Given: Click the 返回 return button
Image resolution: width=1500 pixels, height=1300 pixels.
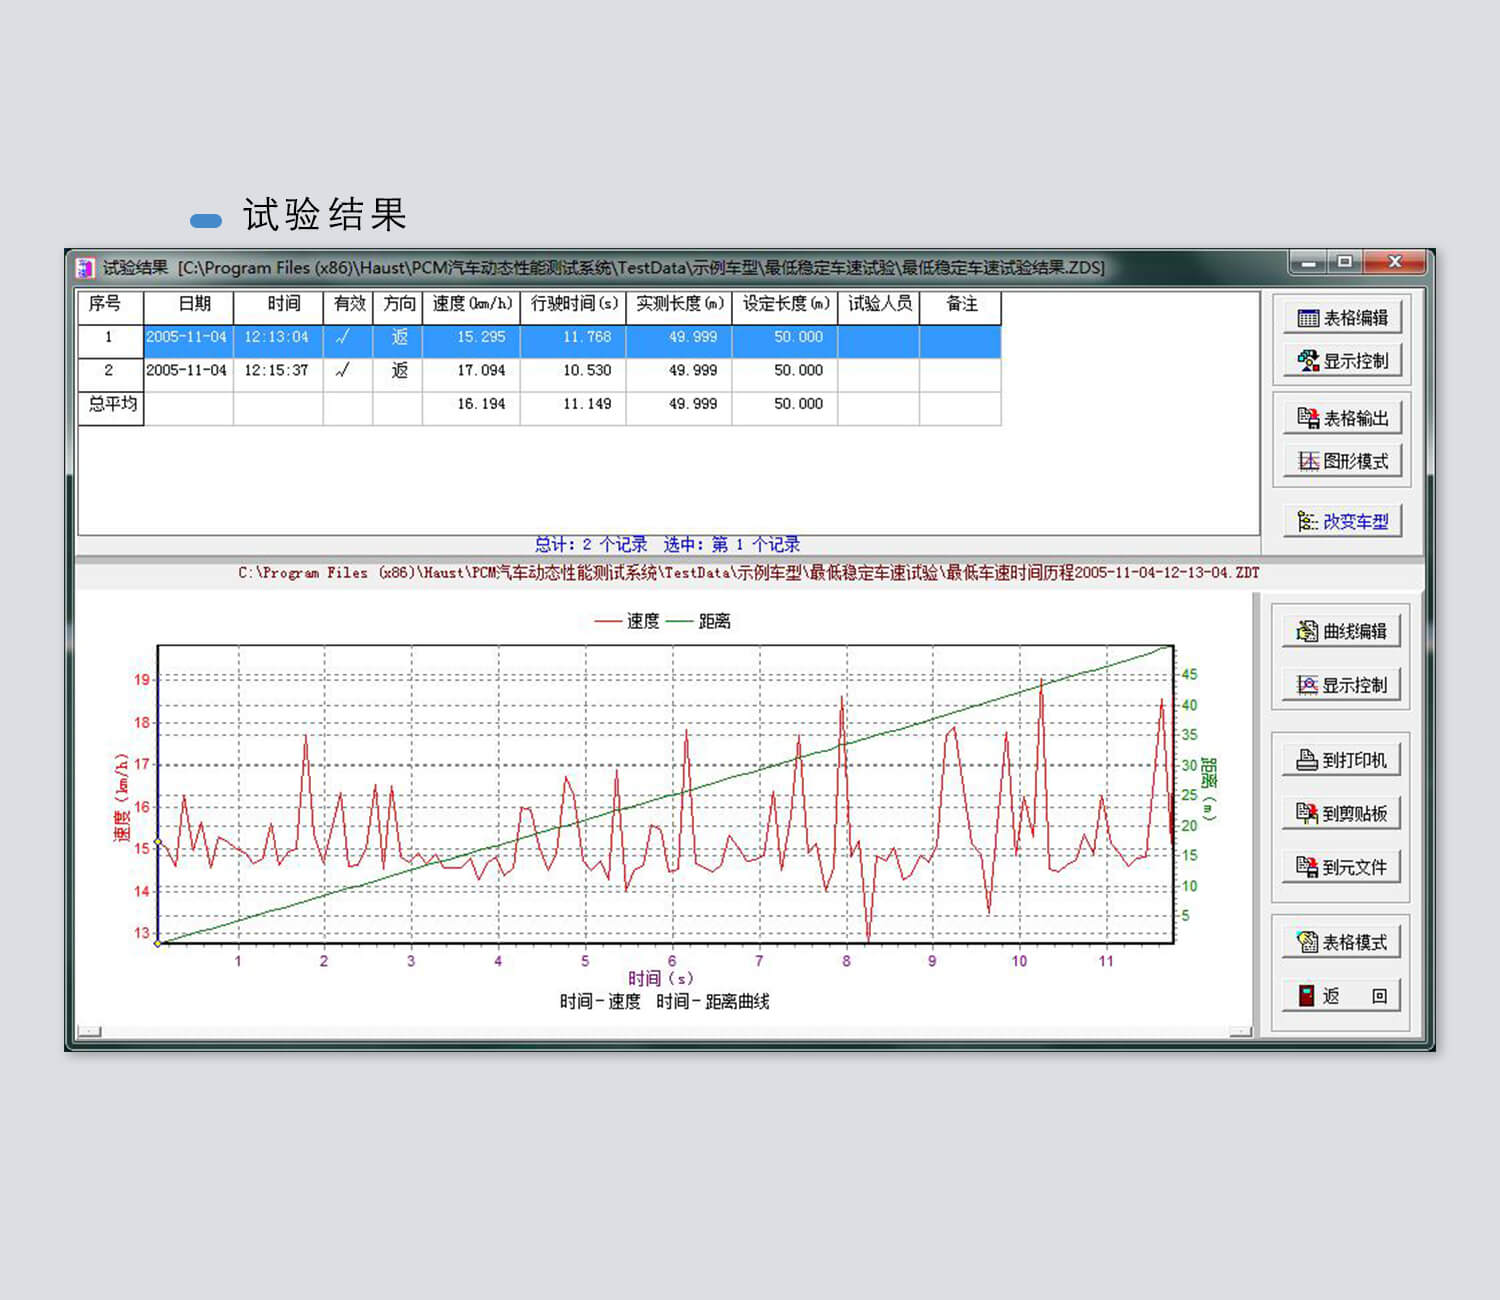Looking at the screenshot, I should point(1342,996).
